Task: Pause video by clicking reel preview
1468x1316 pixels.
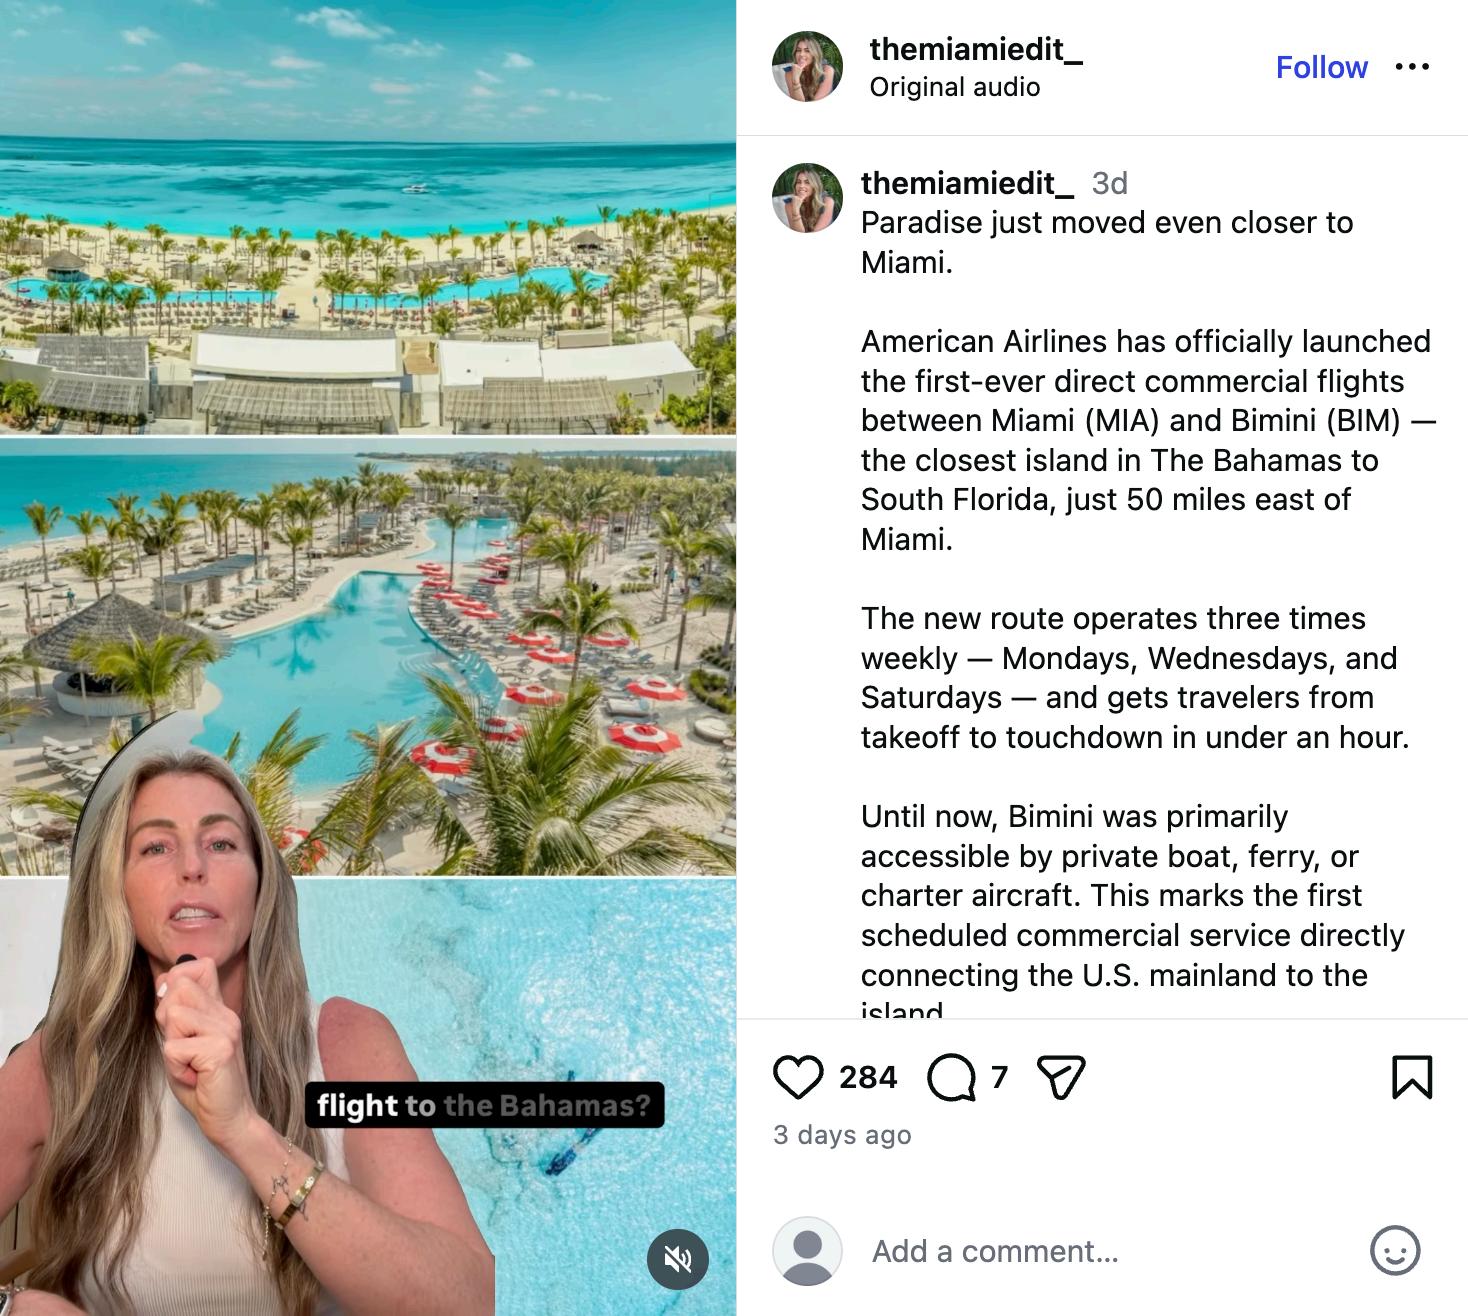Action: click(368, 658)
